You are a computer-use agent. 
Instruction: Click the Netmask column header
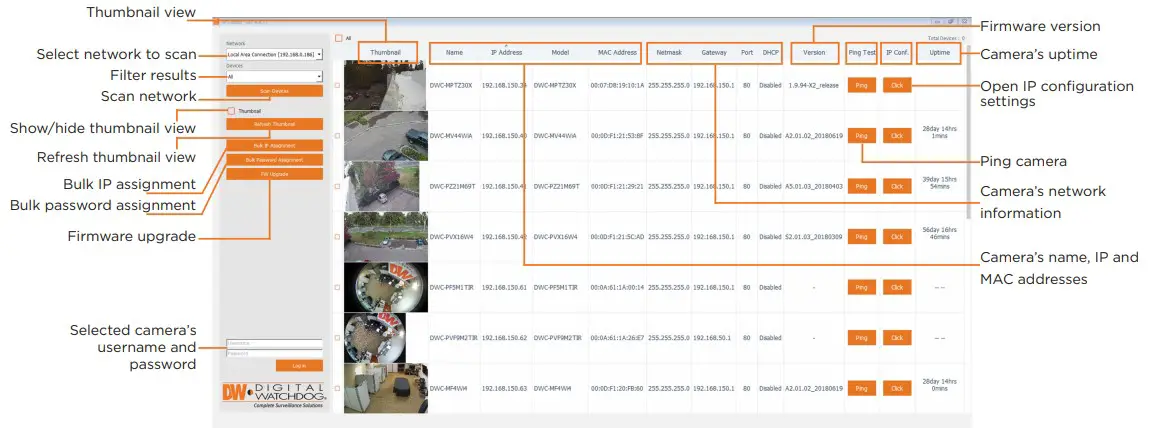669,53
